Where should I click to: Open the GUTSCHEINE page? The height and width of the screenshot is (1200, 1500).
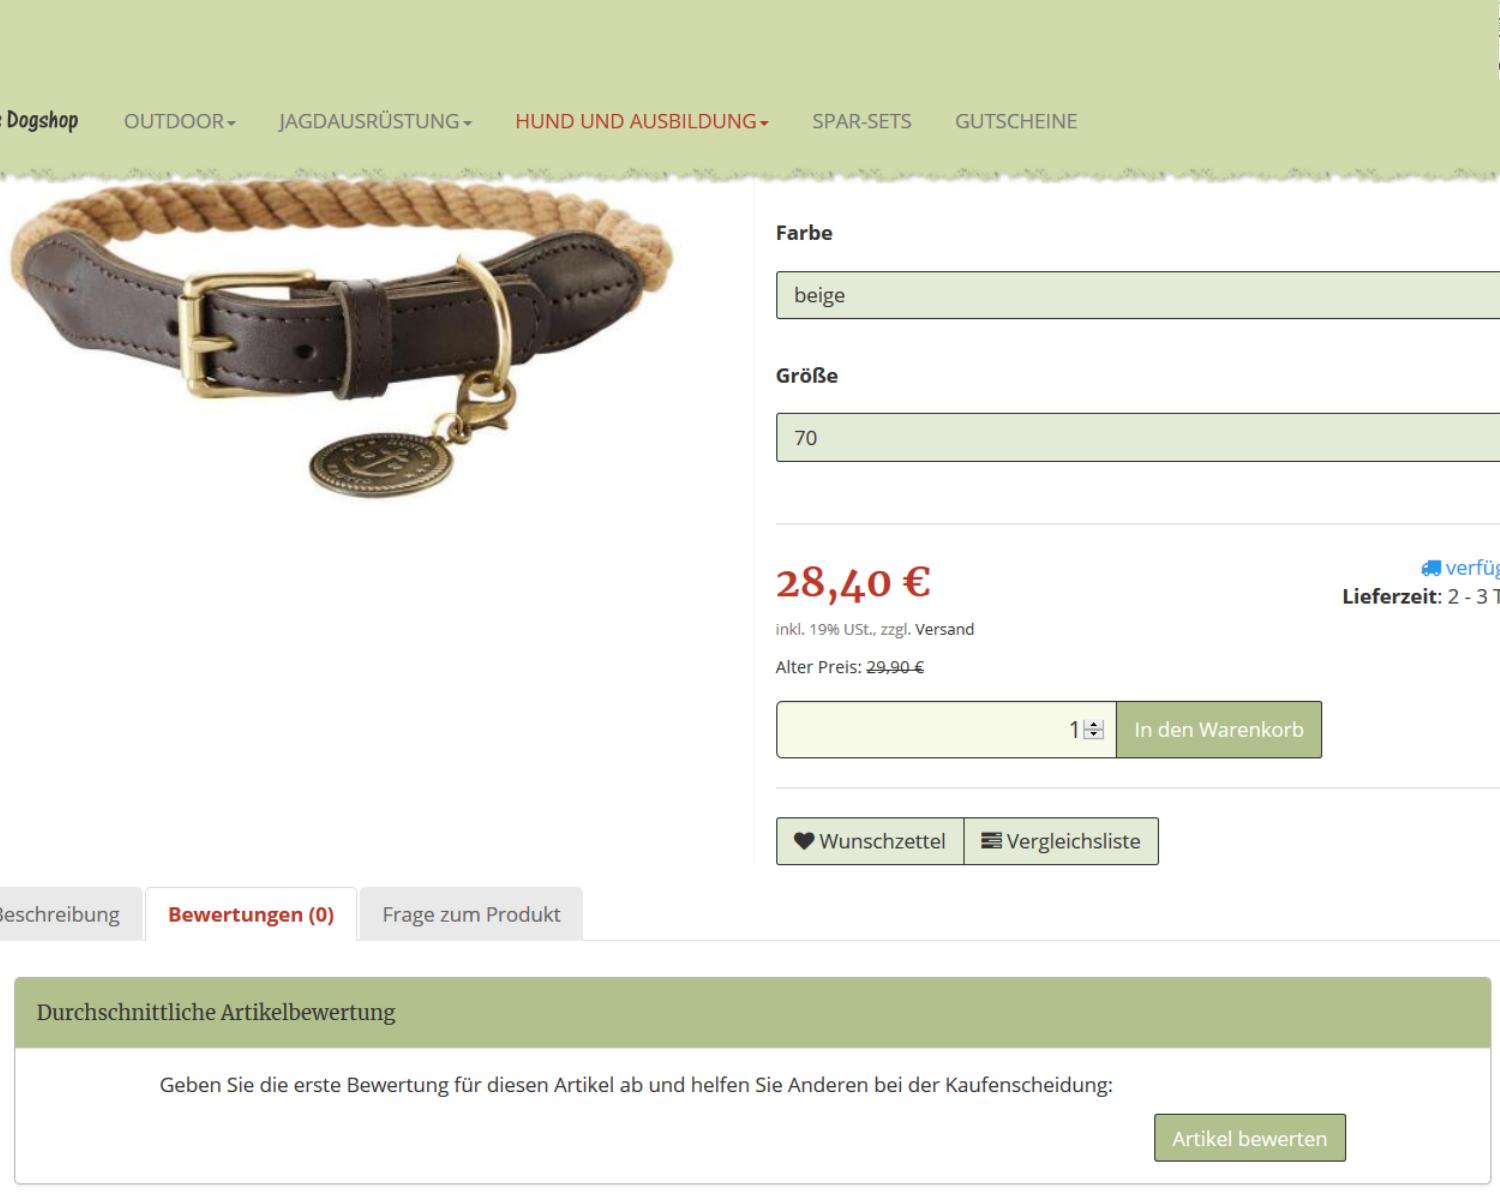pyautogui.click(x=1016, y=121)
